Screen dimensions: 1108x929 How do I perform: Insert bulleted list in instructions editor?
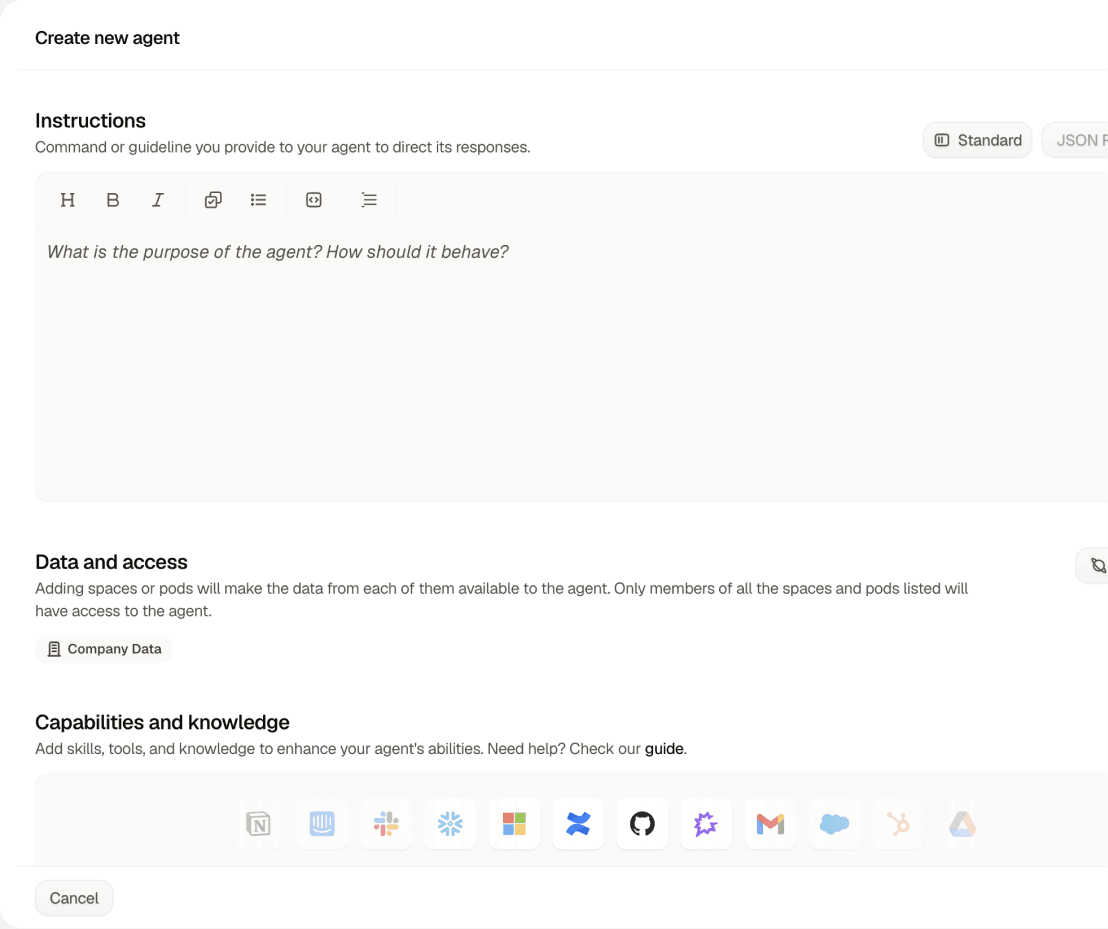(x=259, y=200)
